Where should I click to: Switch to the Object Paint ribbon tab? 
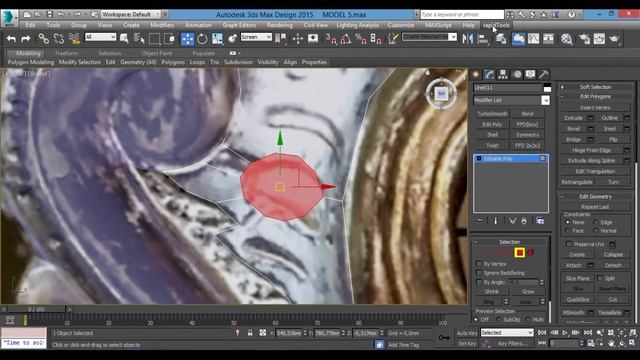[157, 53]
